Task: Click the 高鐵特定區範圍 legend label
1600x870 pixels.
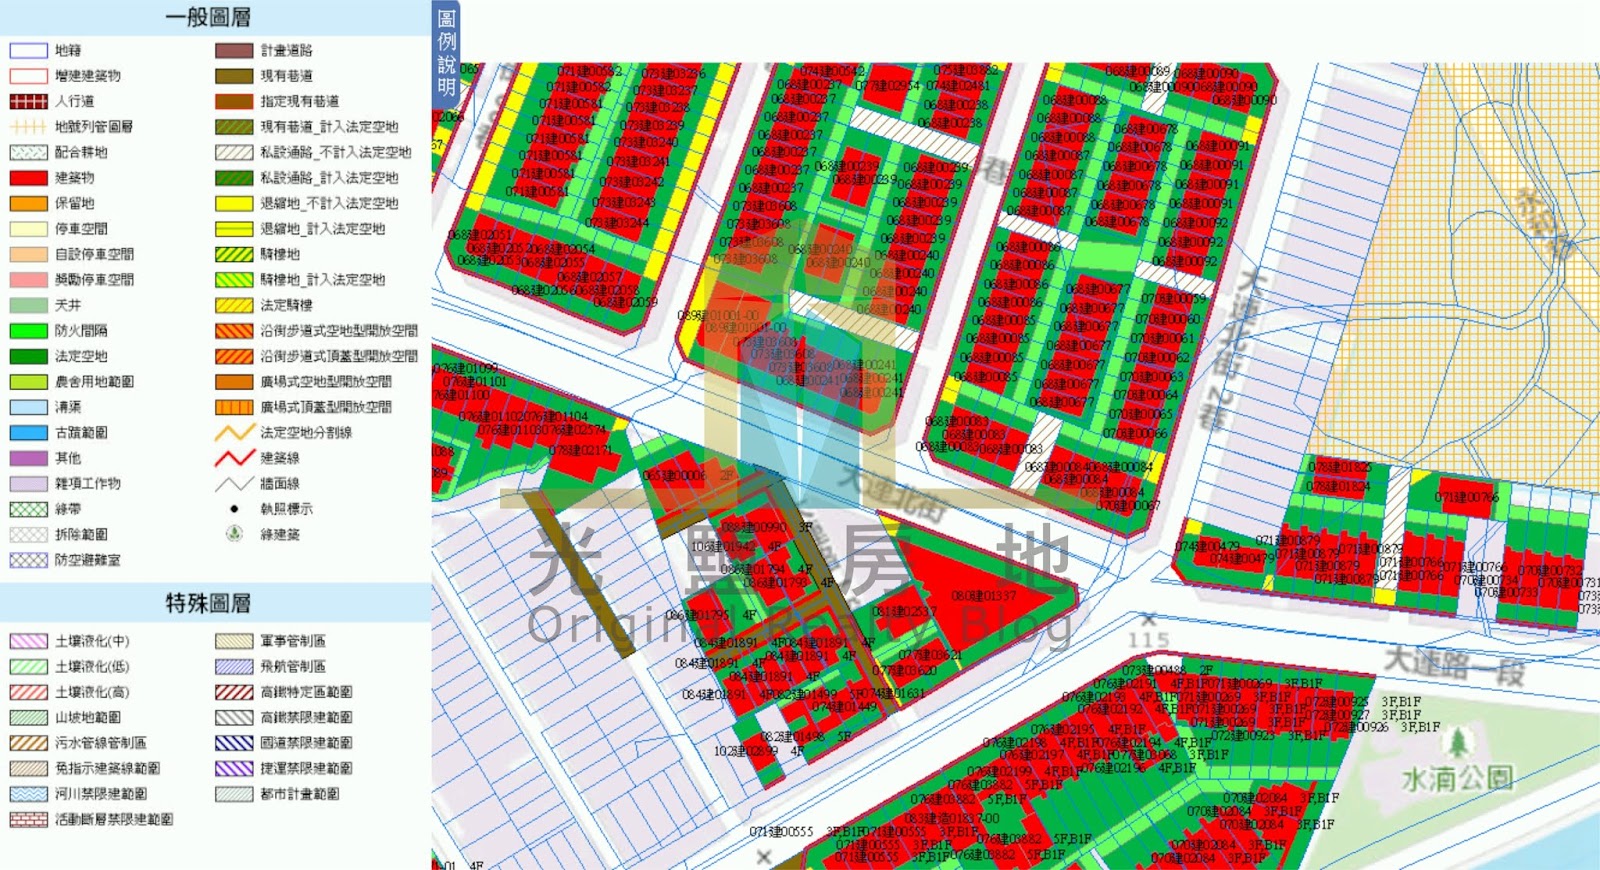Action: [306, 692]
